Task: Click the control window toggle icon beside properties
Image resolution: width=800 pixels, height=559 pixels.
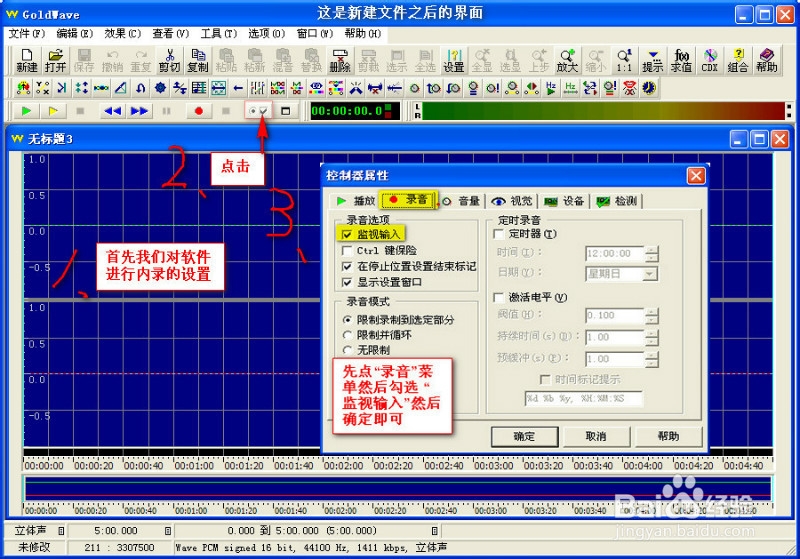Action: coord(286,111)
